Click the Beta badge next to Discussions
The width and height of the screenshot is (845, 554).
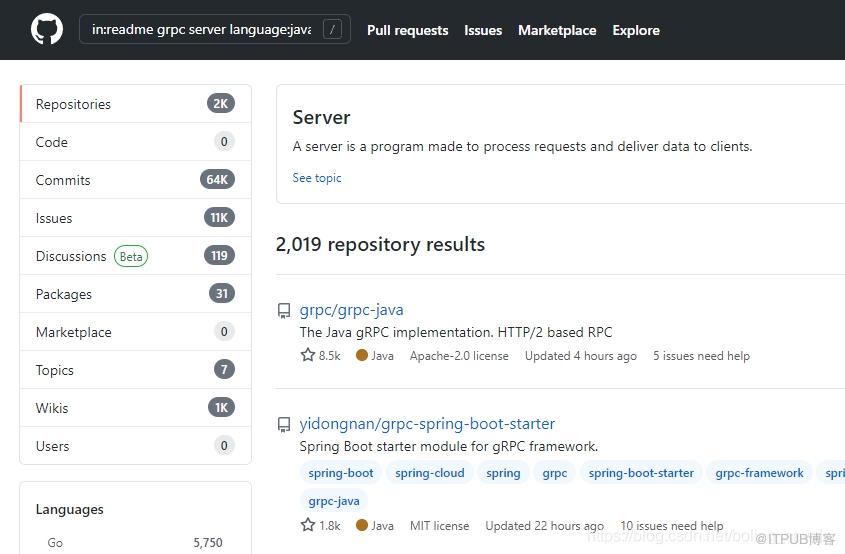pos(131,256)
